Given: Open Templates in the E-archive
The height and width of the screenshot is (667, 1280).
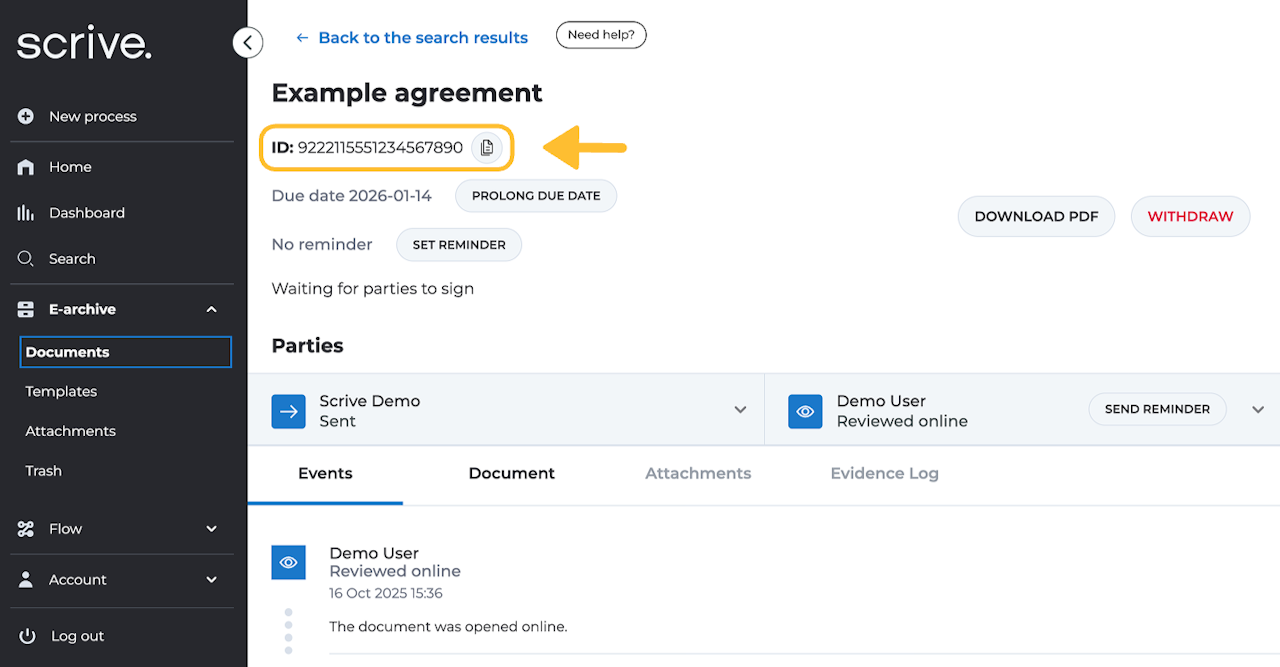Looking at the screenshot, I should click(x=61, y=392).
